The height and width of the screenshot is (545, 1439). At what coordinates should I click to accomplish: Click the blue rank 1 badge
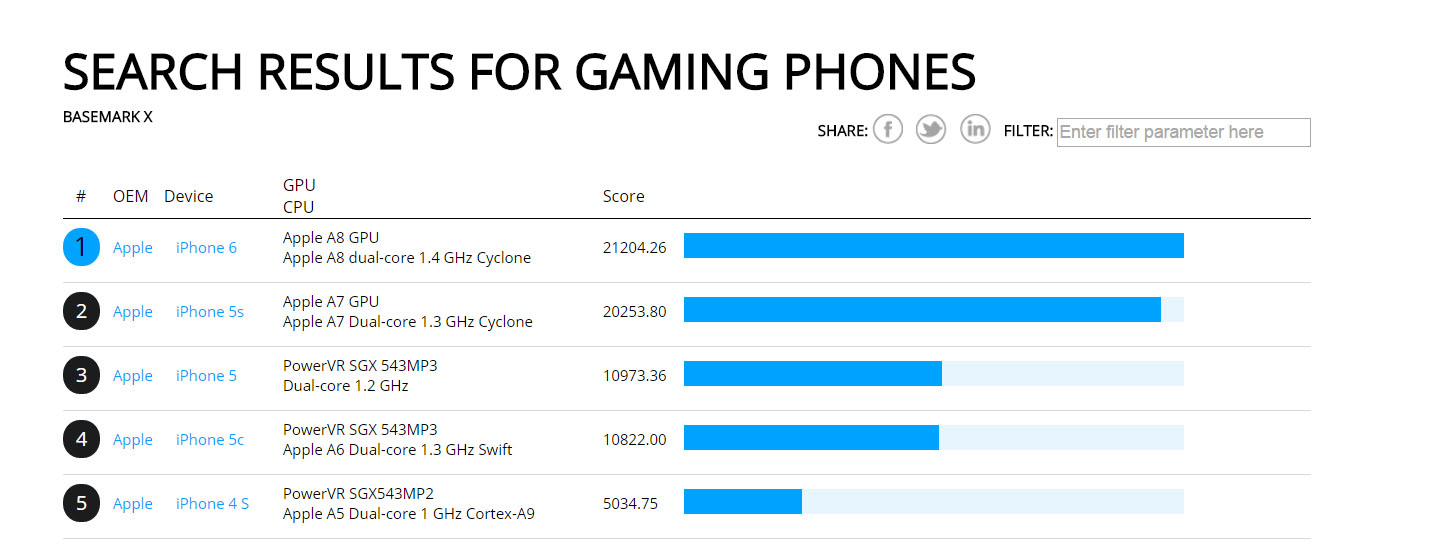coord(81,247)
